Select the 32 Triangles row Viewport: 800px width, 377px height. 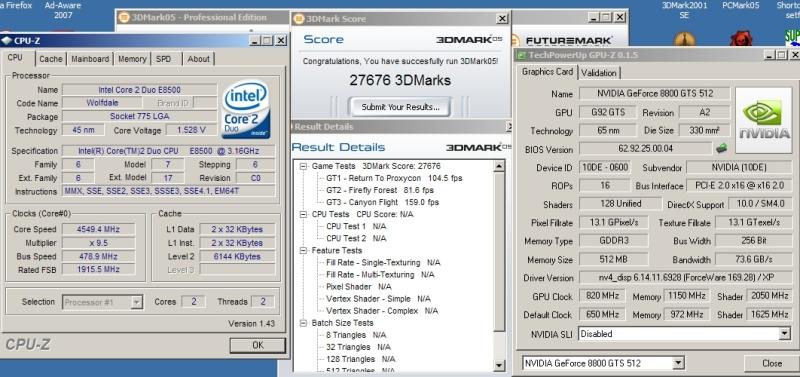tap(358, 347)
